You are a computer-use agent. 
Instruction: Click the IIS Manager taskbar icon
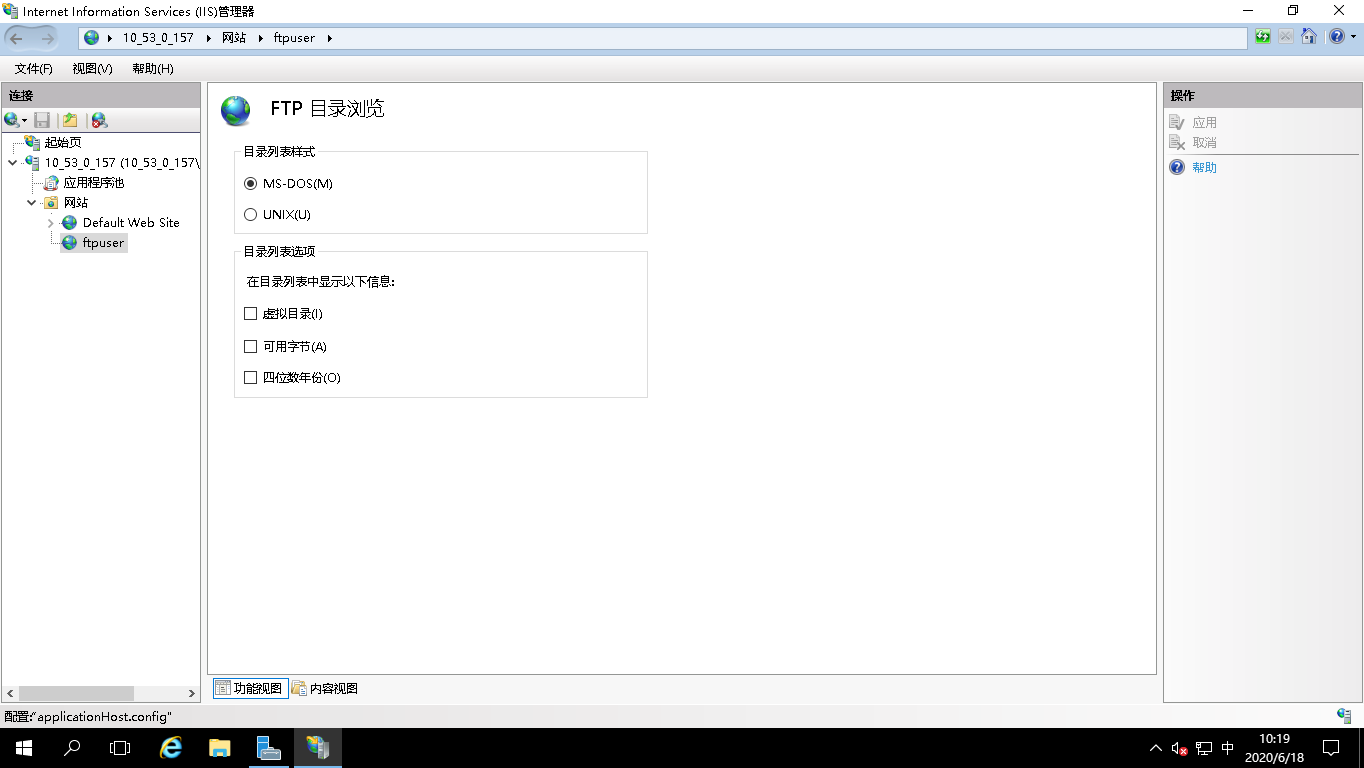click(x=318, y=748)
